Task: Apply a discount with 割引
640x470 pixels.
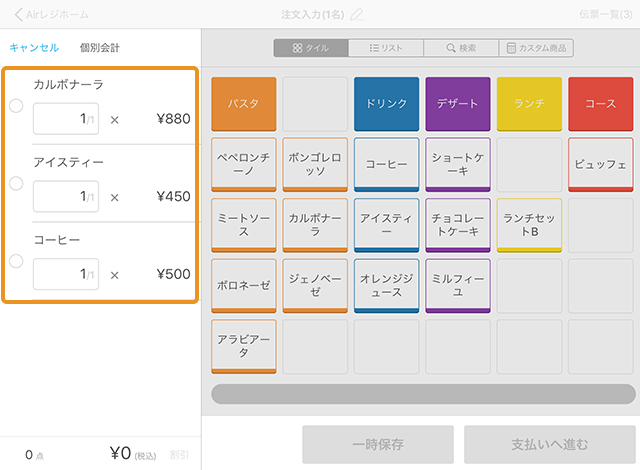Action: tap(179, 454)
